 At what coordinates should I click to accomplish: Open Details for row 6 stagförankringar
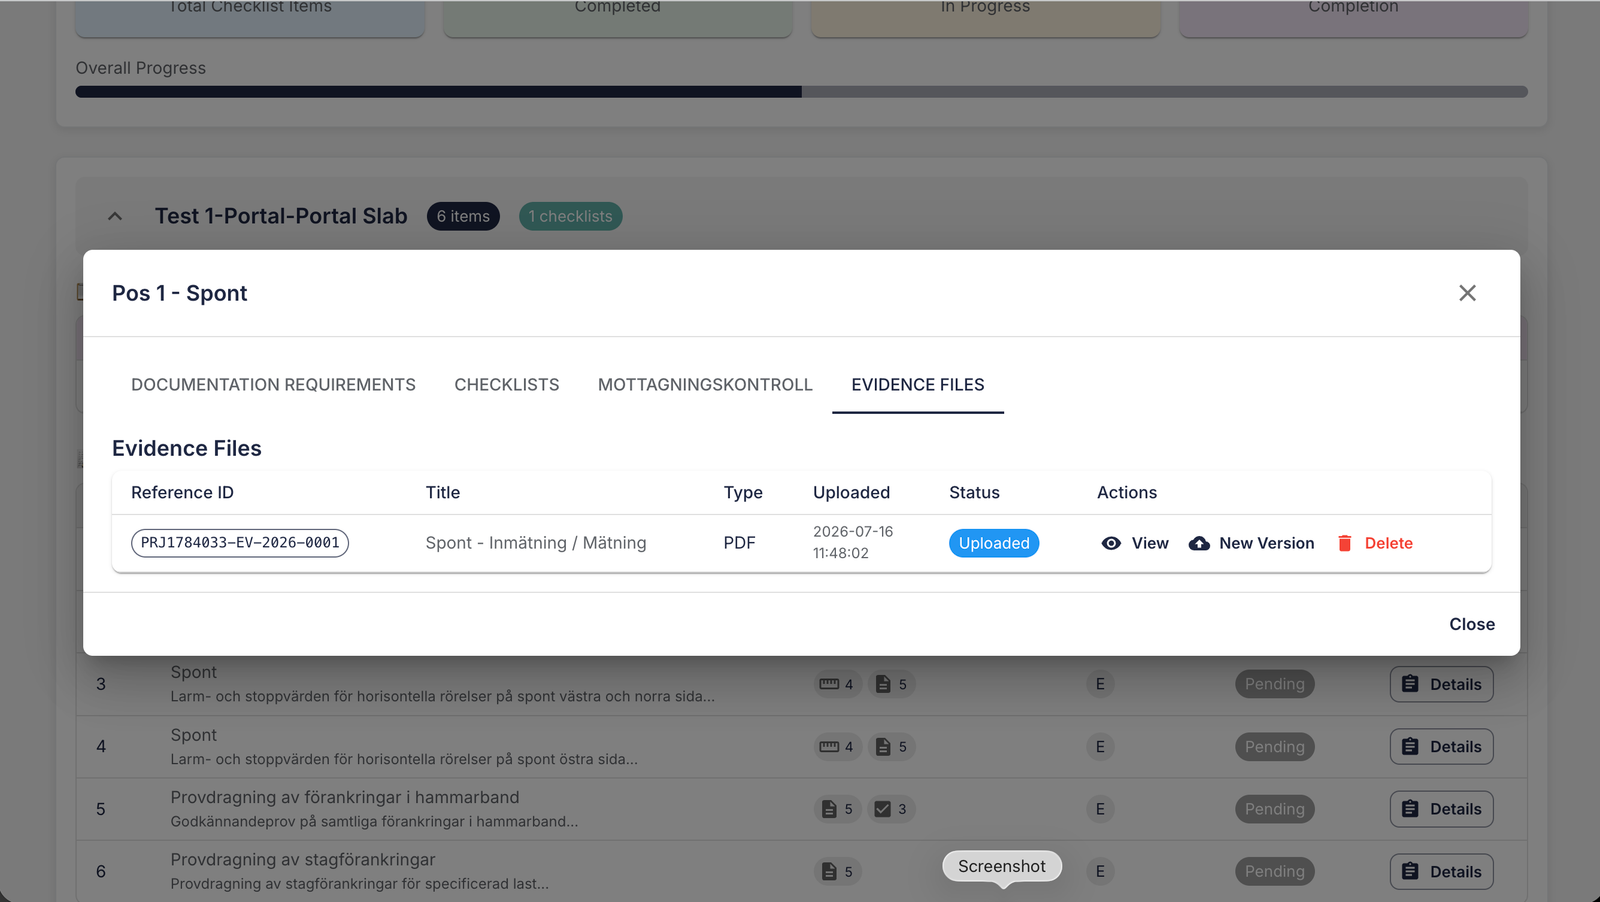point(1441,872)
